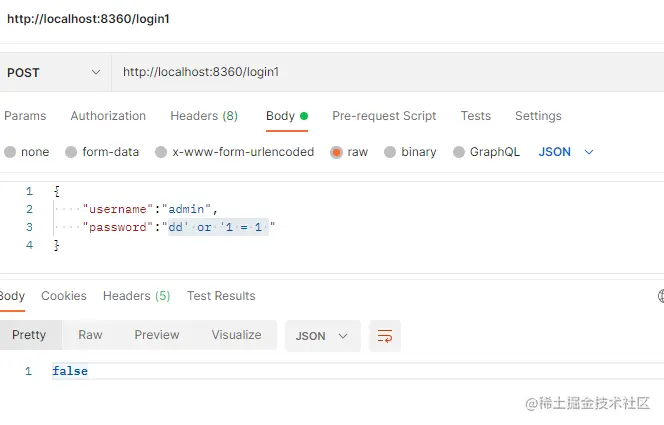Choose the GraphQL body type
The width and height of the screenshot is (664, 425).
click(x=459, y=152)
